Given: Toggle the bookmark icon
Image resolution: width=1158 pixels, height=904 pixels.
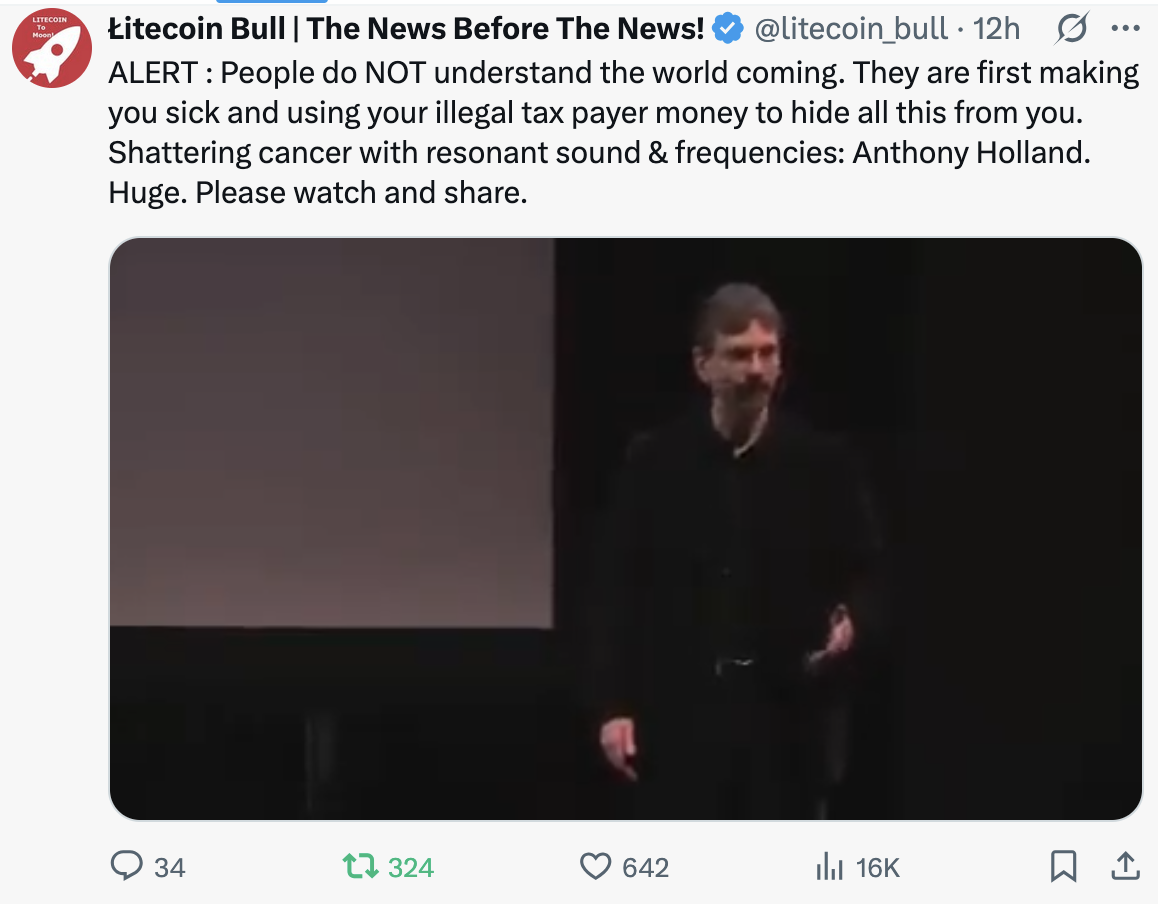Looking at the screenshot, I should pos(1063,866).
